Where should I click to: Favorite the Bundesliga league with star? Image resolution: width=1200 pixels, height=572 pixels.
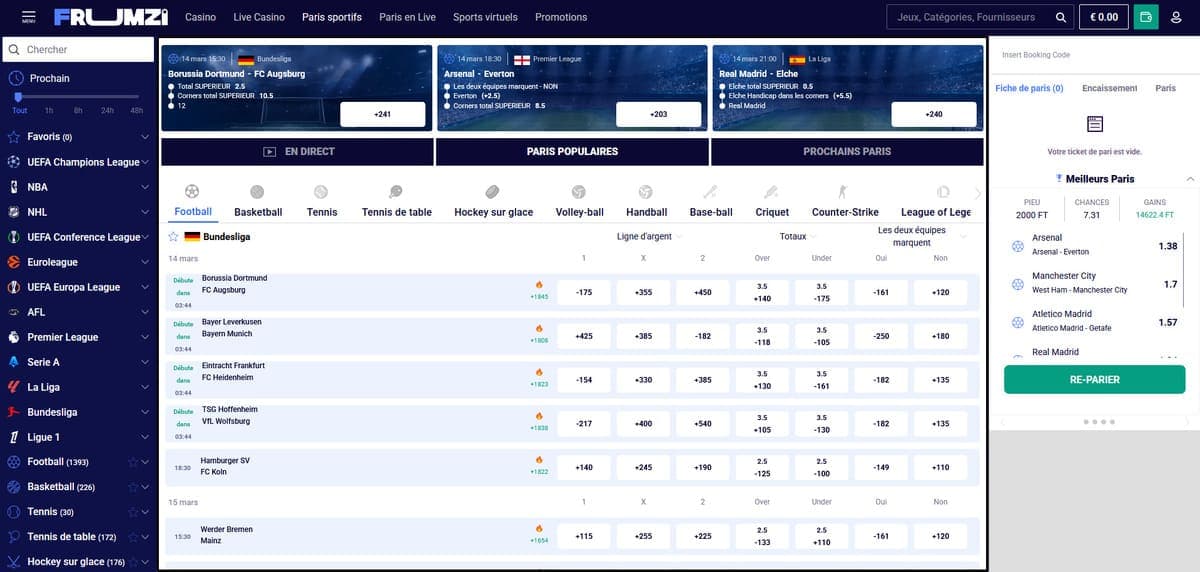pos(173,237)
